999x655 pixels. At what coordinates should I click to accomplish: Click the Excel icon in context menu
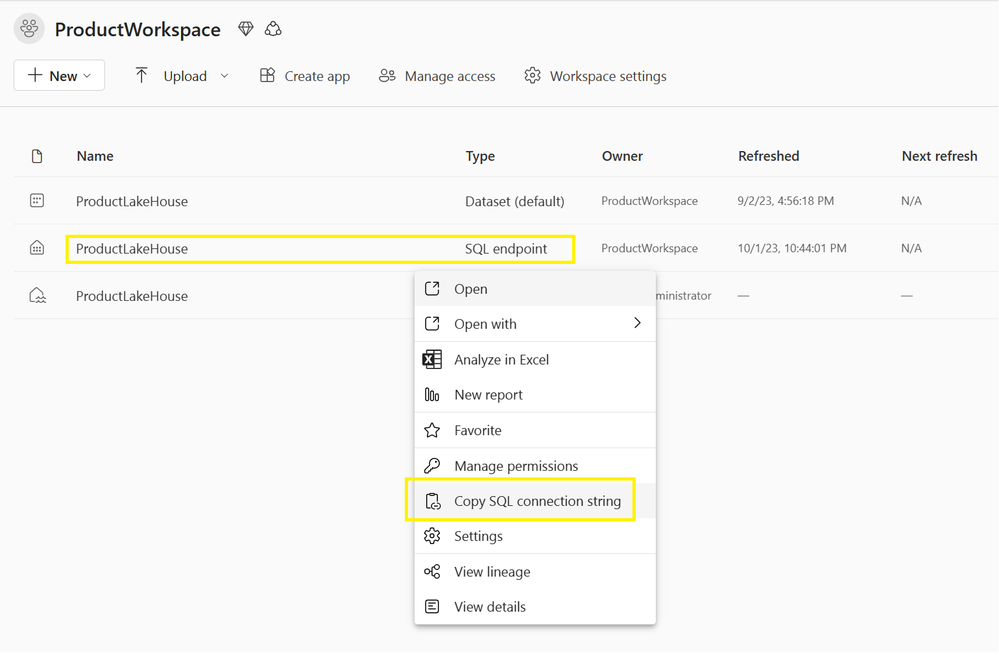432,360
